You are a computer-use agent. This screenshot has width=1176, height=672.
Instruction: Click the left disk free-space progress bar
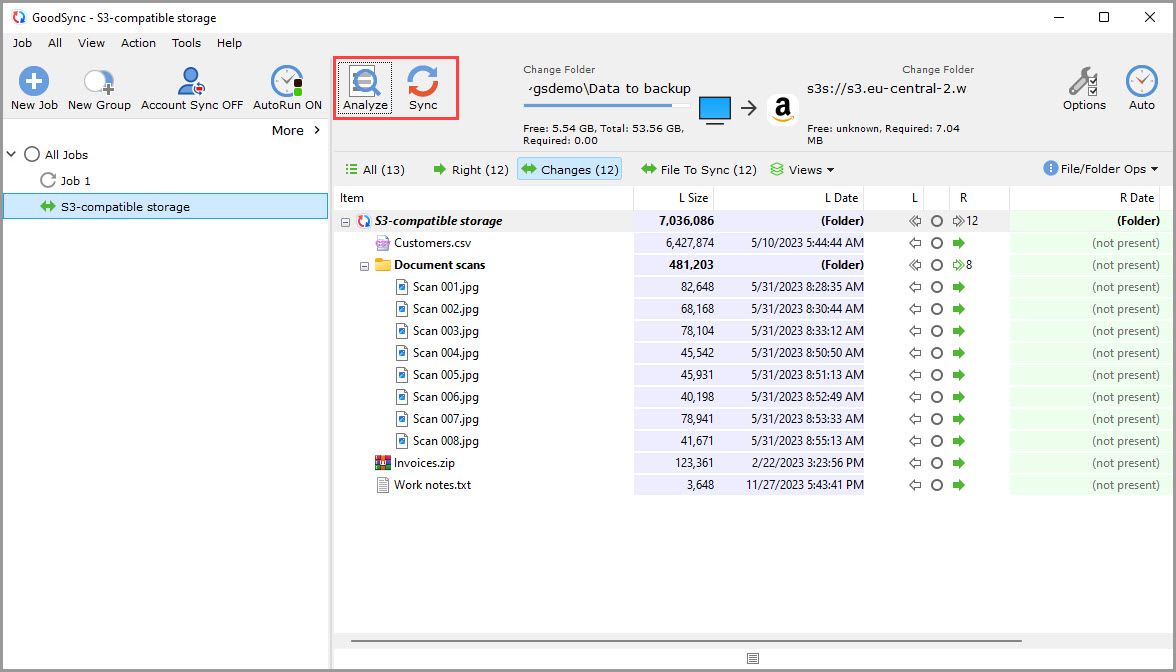tap(607, 106)
